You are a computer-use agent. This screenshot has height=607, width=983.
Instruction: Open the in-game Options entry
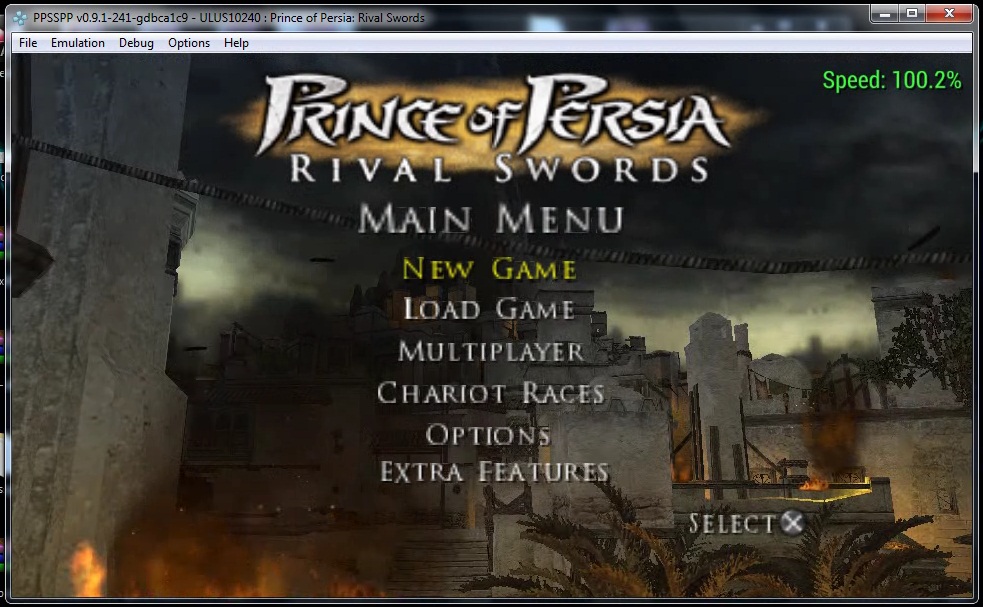(488, 434)
